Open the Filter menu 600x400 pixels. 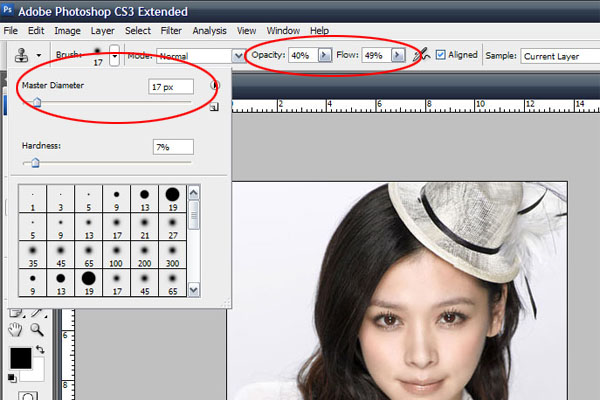(171, 31)
